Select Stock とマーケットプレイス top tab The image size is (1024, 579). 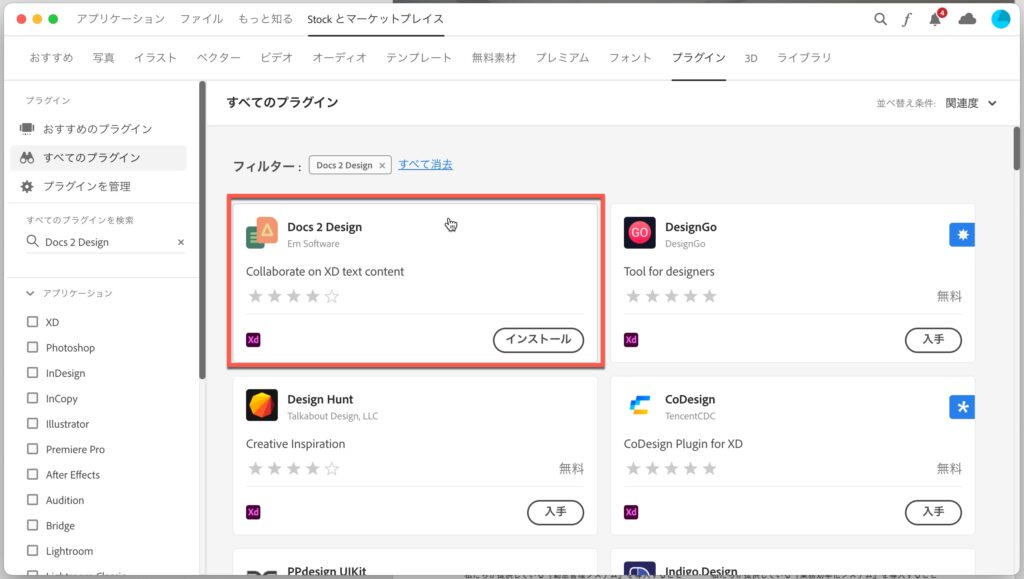click(376, 19)
